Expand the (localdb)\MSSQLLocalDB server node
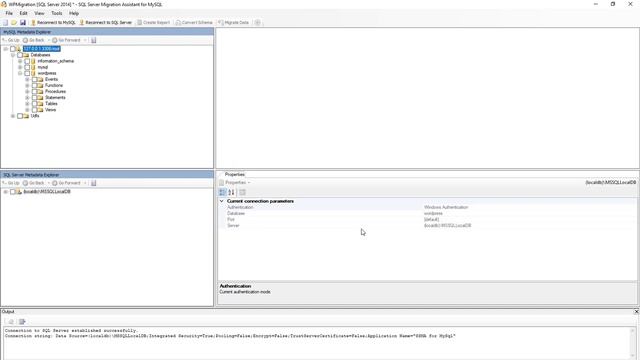 6,192
